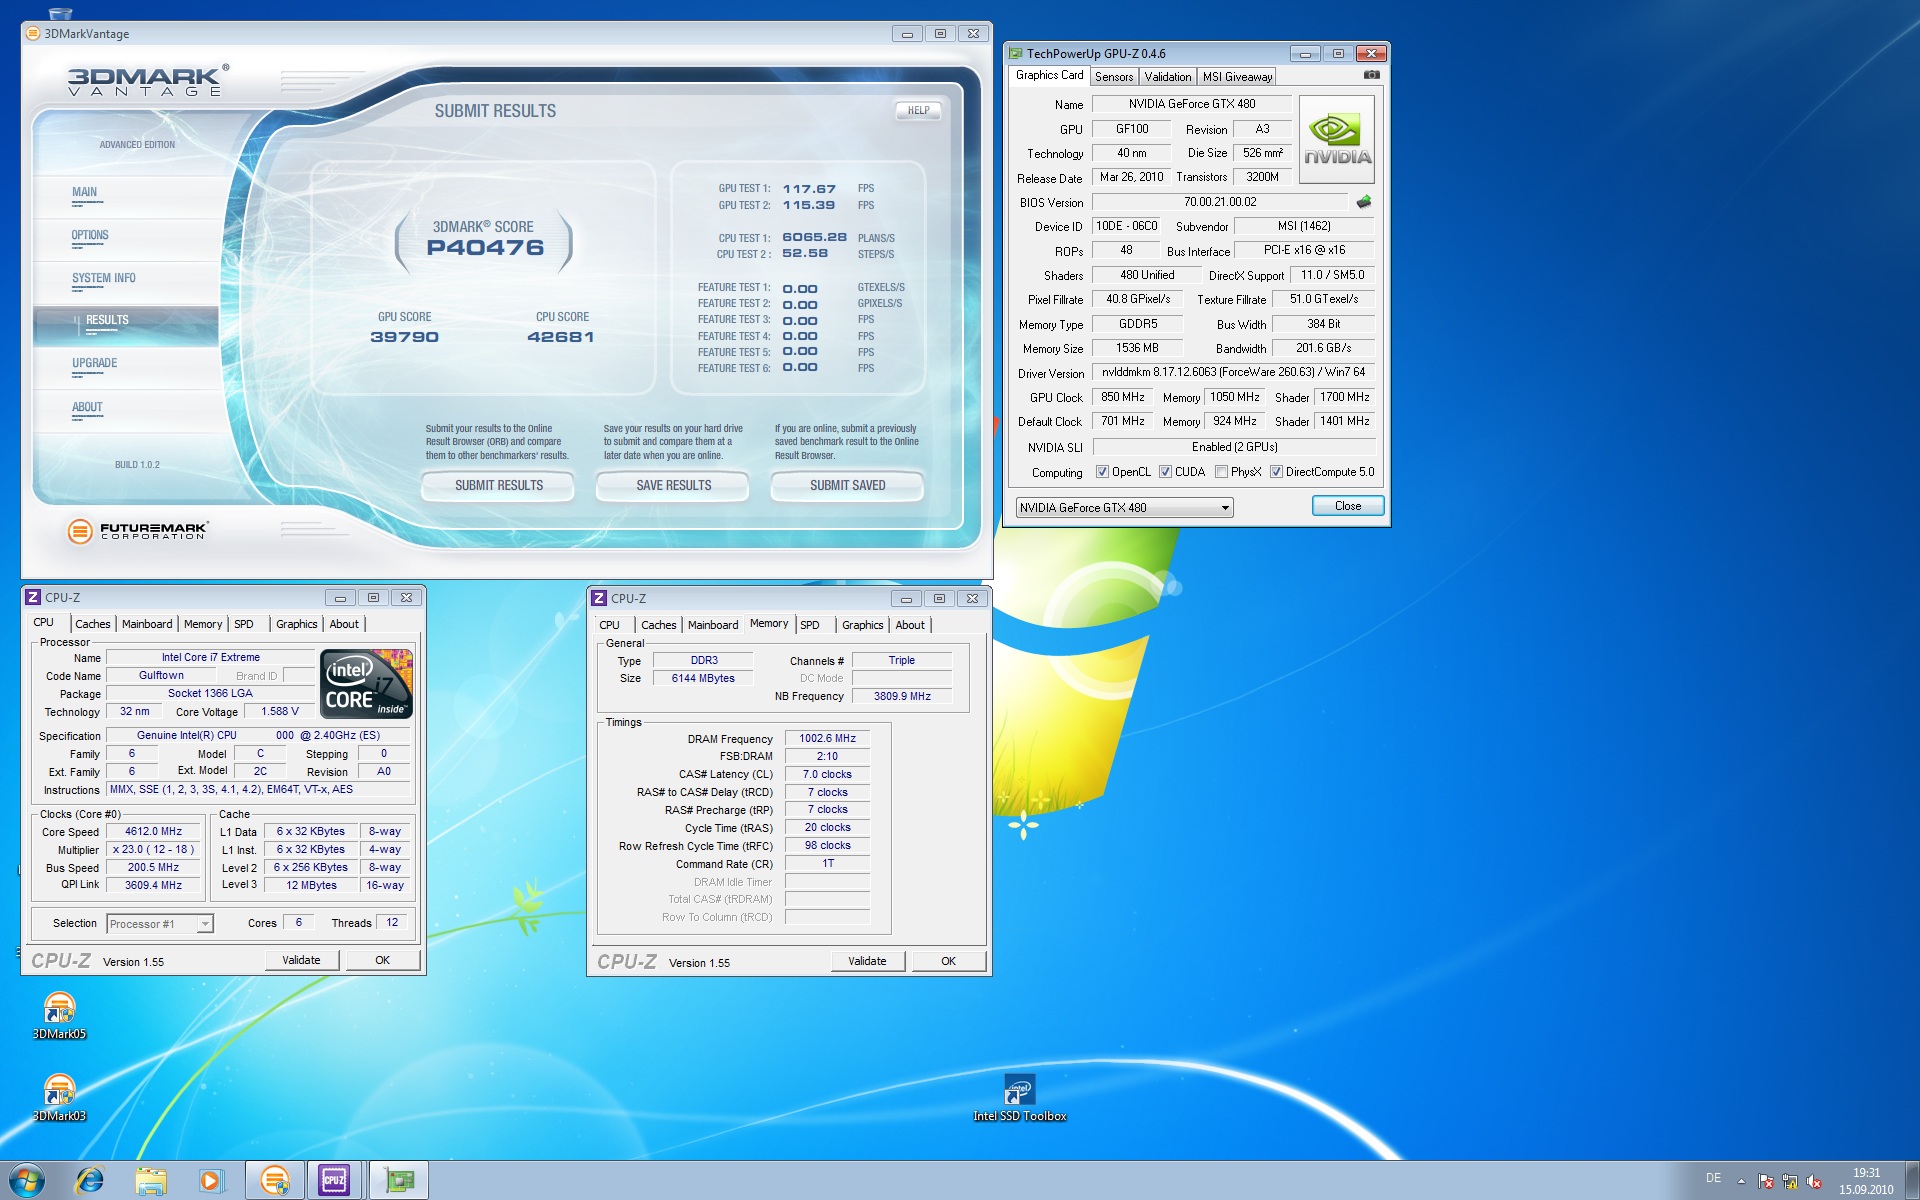The height and width of the screenshot is (1200, 1920).
Task: Show hidden system tray icons arrow
Action: pos(1741,1181)
